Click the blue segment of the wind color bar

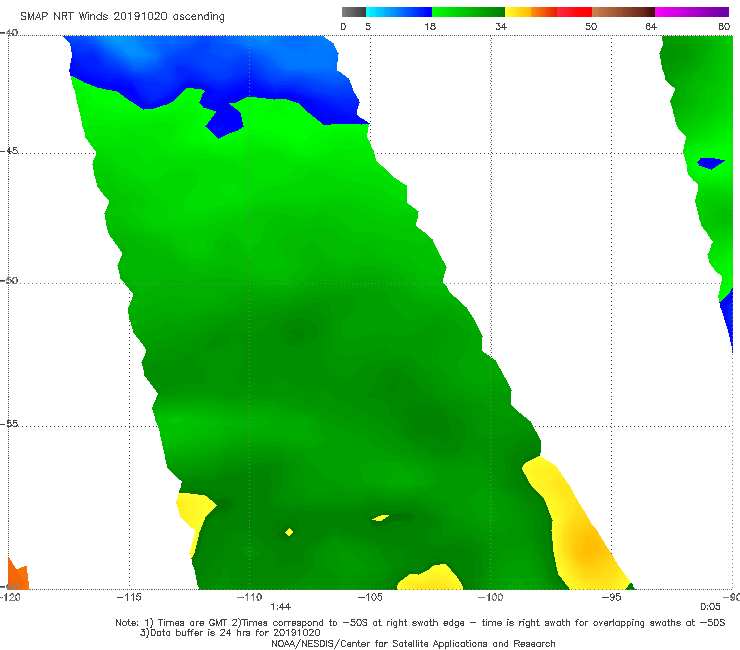point(399,12)
